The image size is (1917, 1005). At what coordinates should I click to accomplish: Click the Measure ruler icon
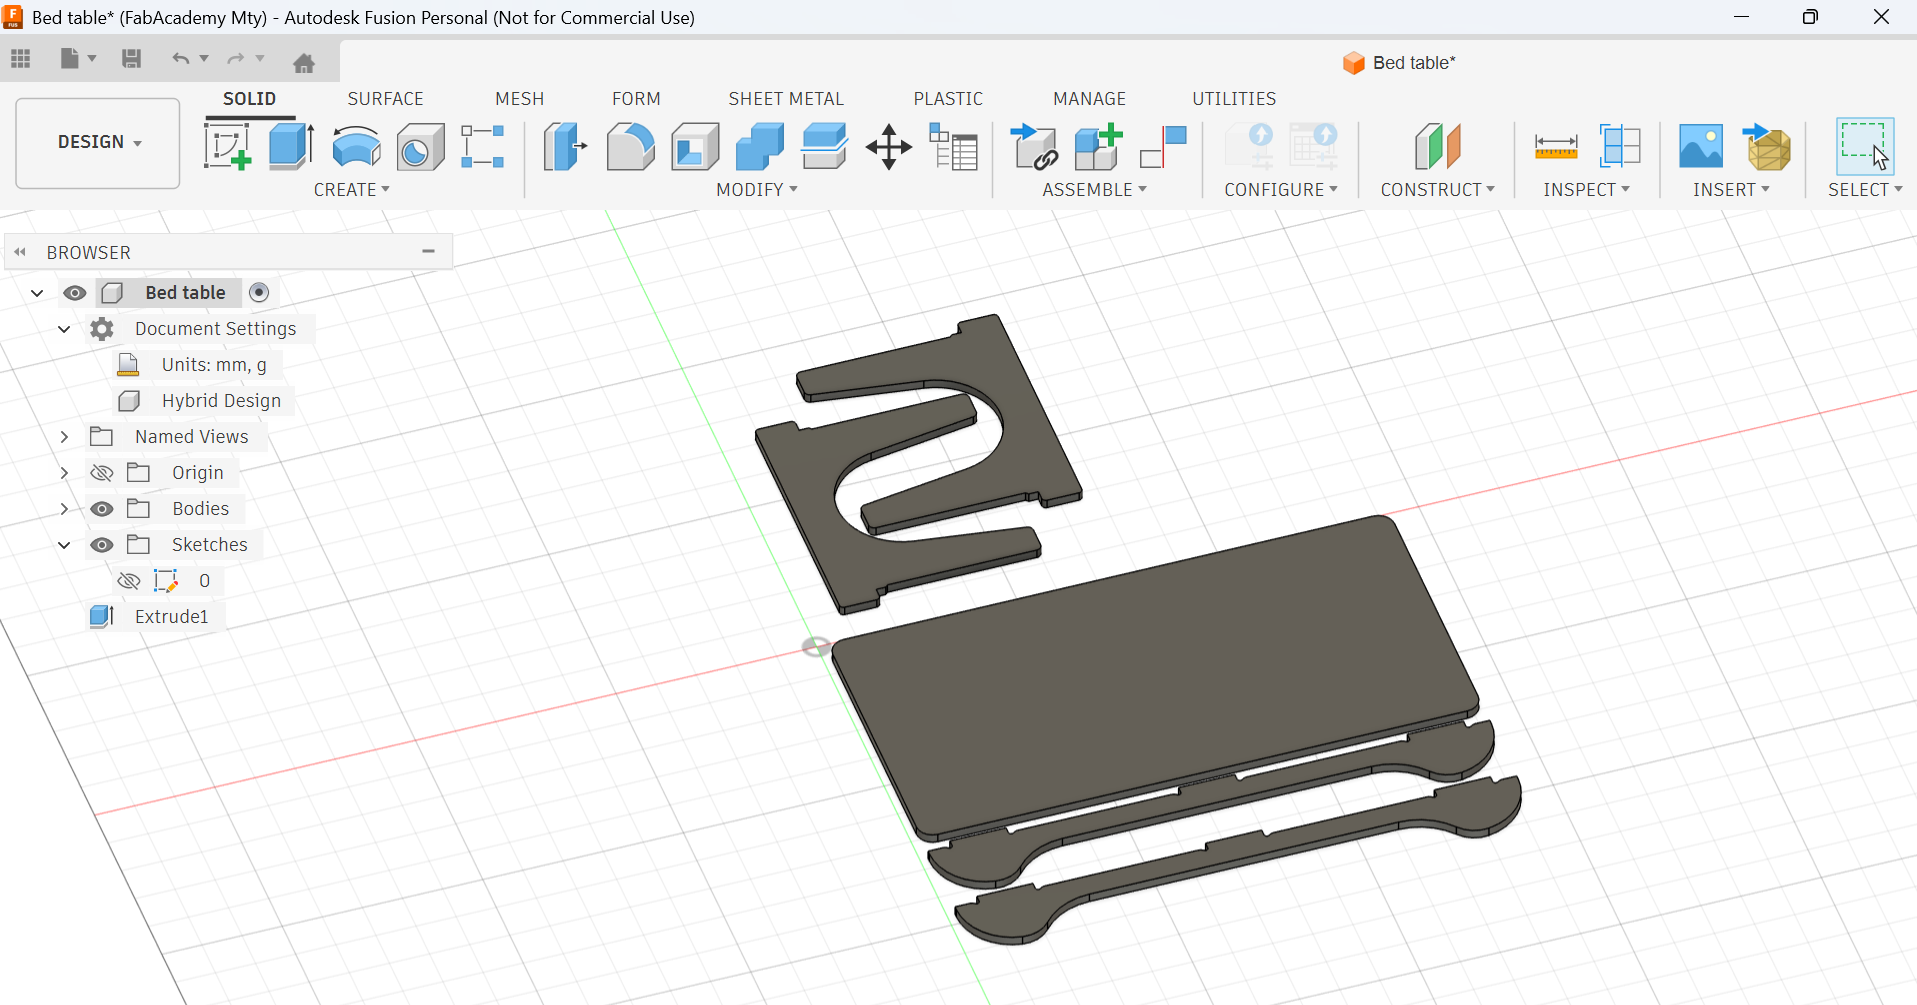(x=1555, y=147)
